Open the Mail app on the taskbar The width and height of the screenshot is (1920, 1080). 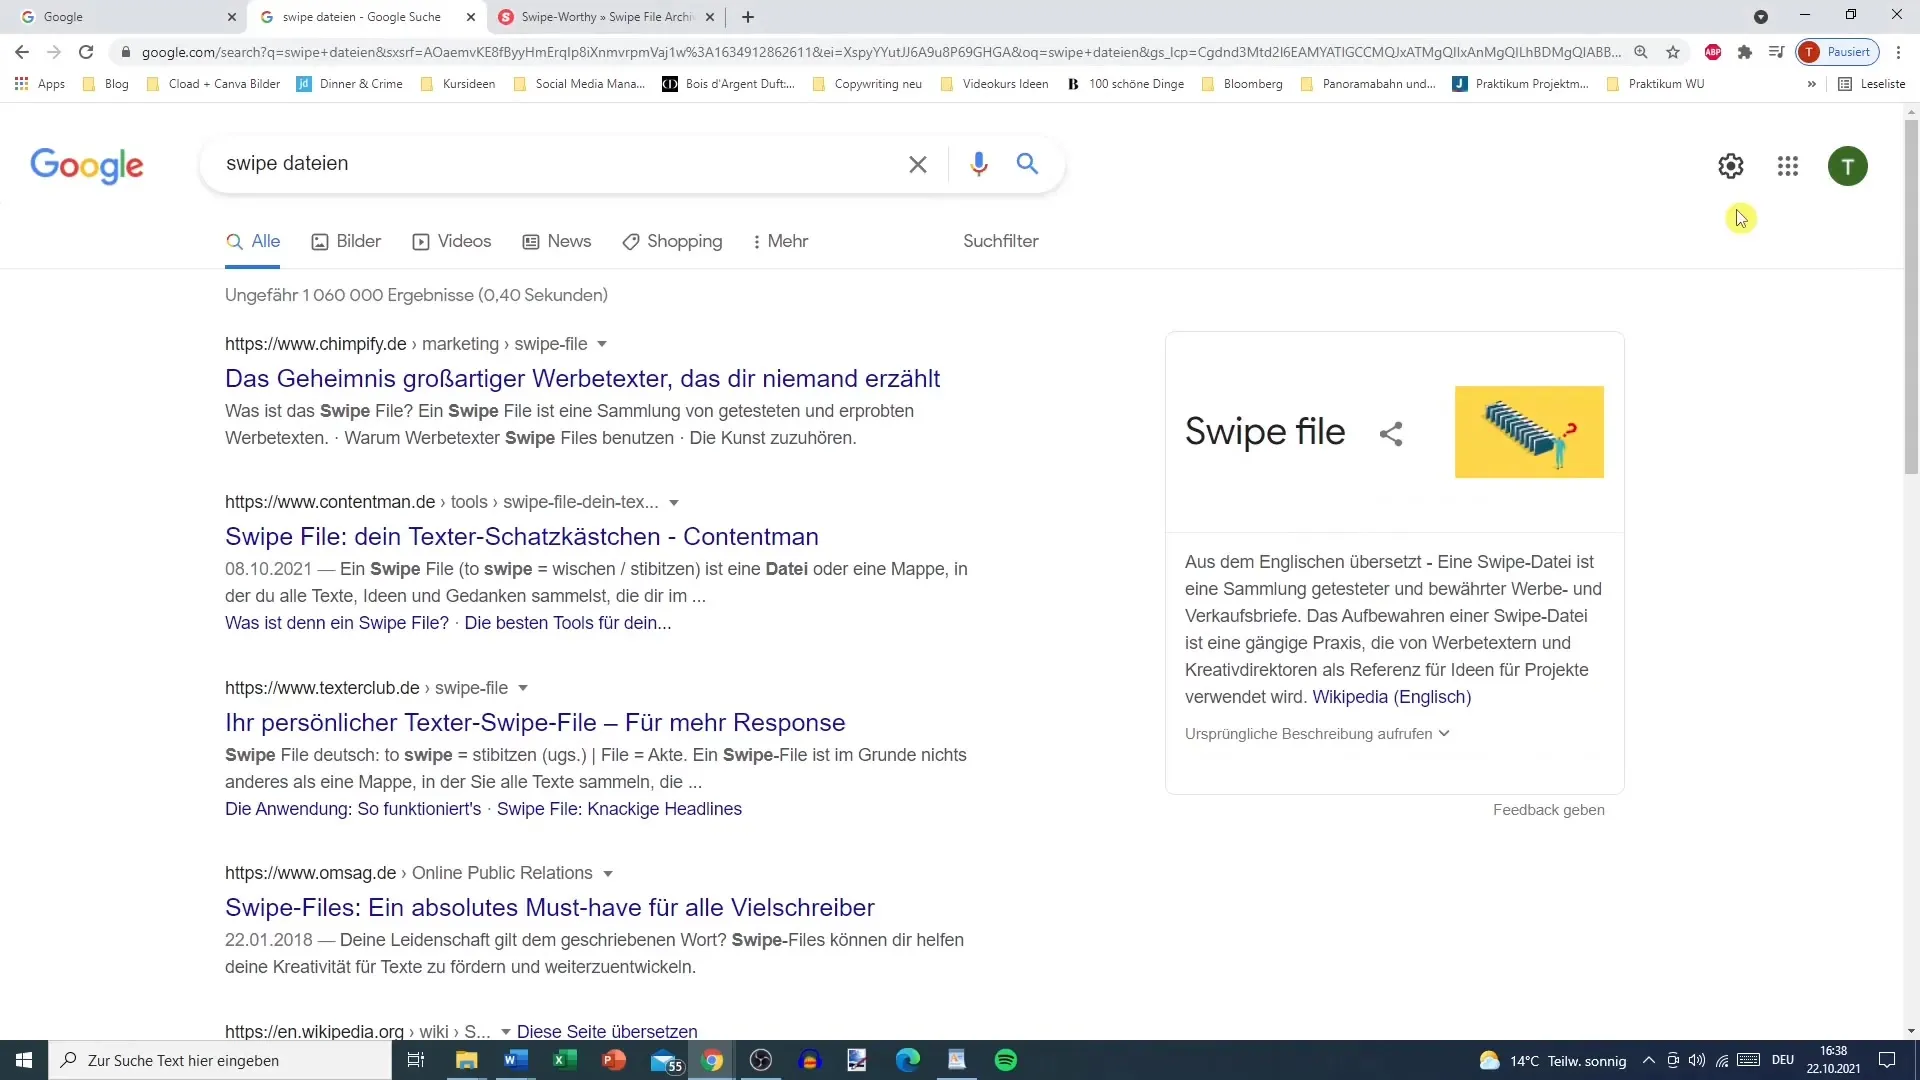pos(665,1060)
